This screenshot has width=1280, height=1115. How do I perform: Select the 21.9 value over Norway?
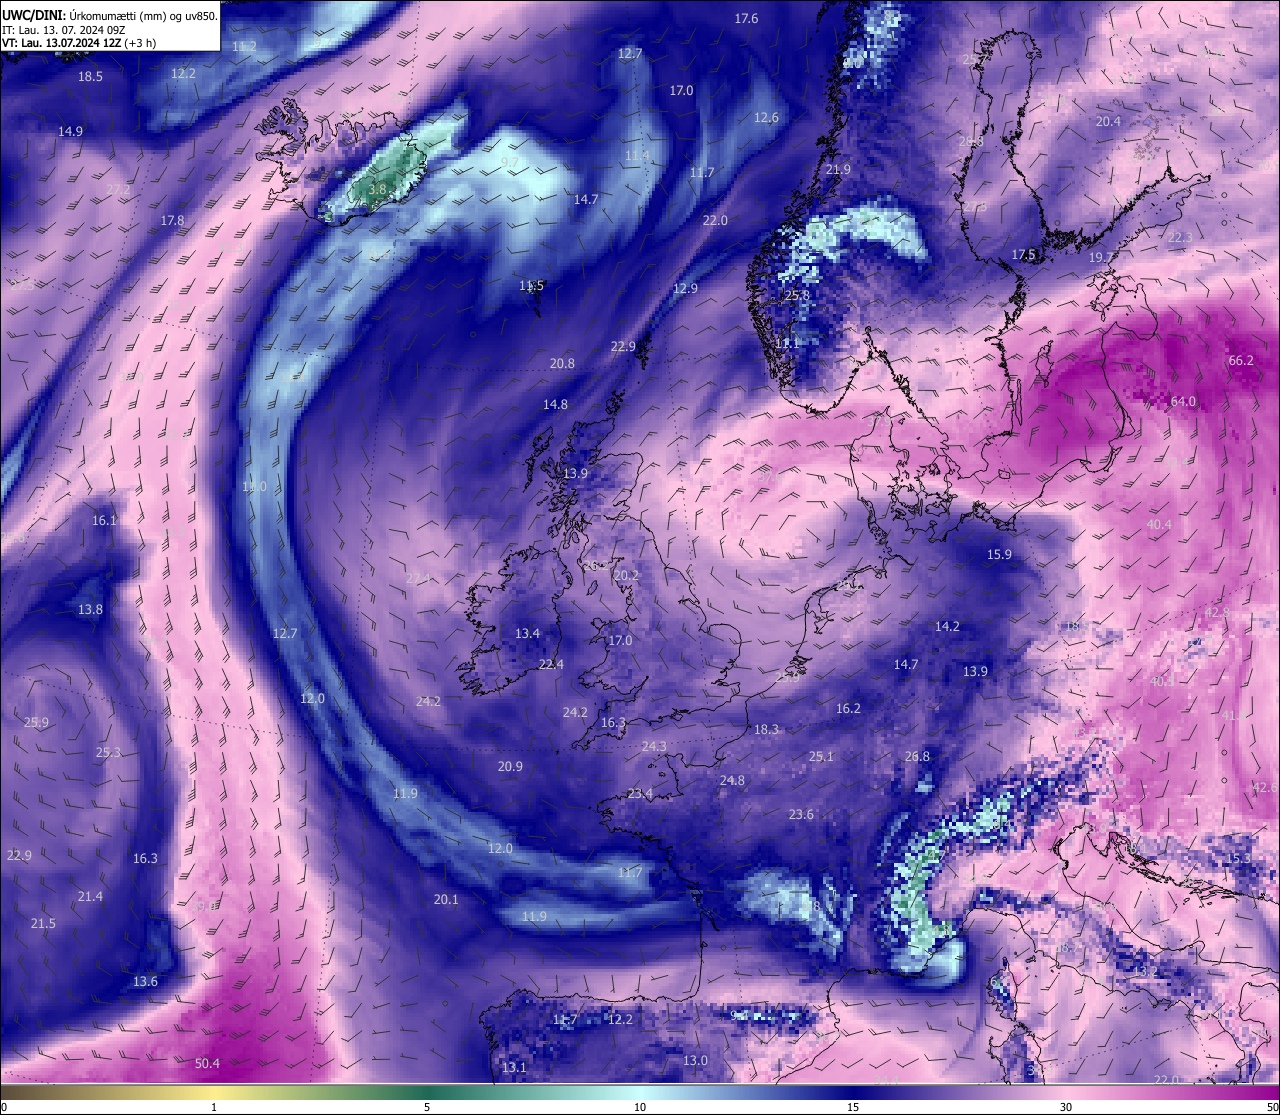coord(838,170)
